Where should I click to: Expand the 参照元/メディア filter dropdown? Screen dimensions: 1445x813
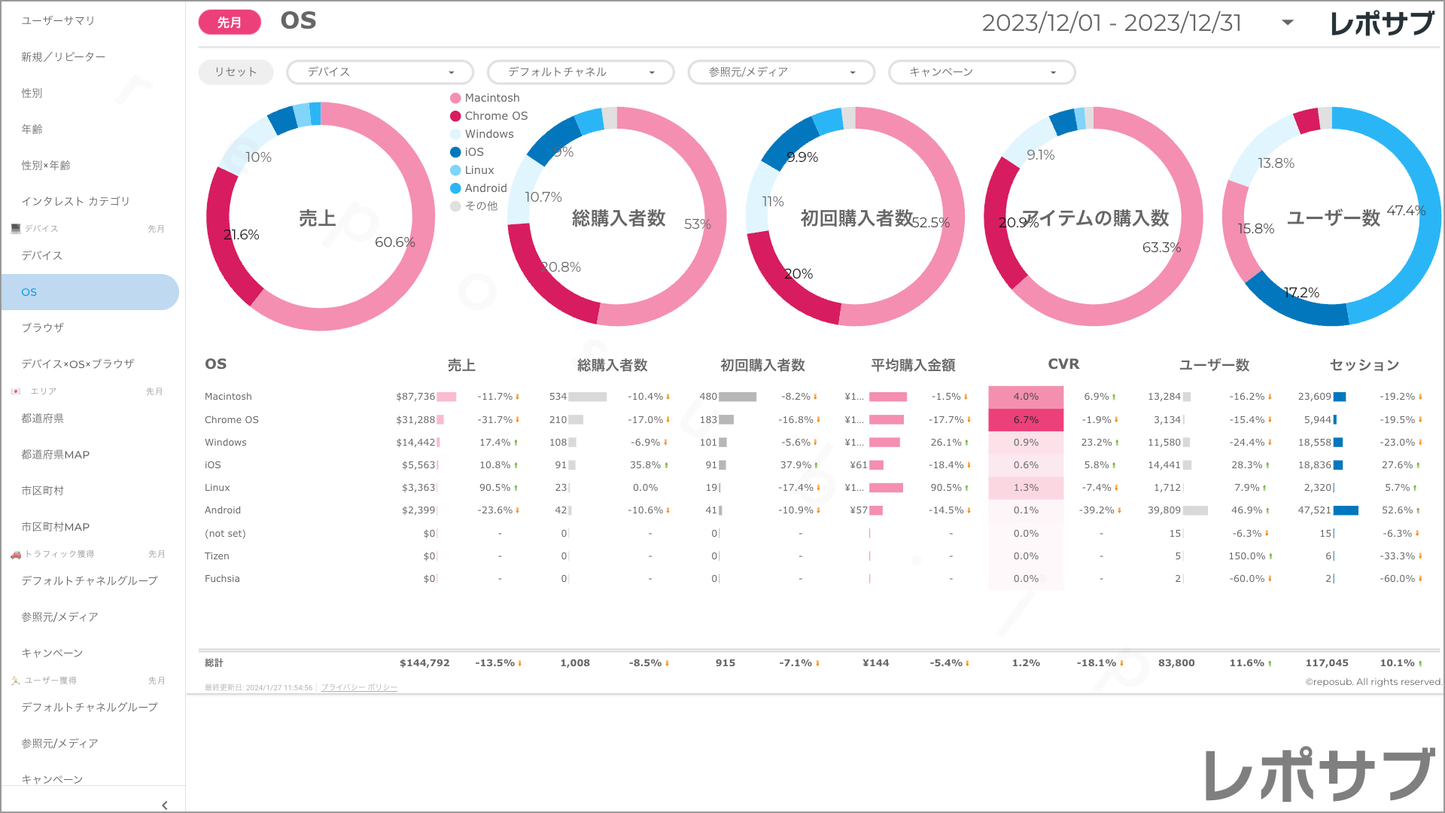click(781, 72)
